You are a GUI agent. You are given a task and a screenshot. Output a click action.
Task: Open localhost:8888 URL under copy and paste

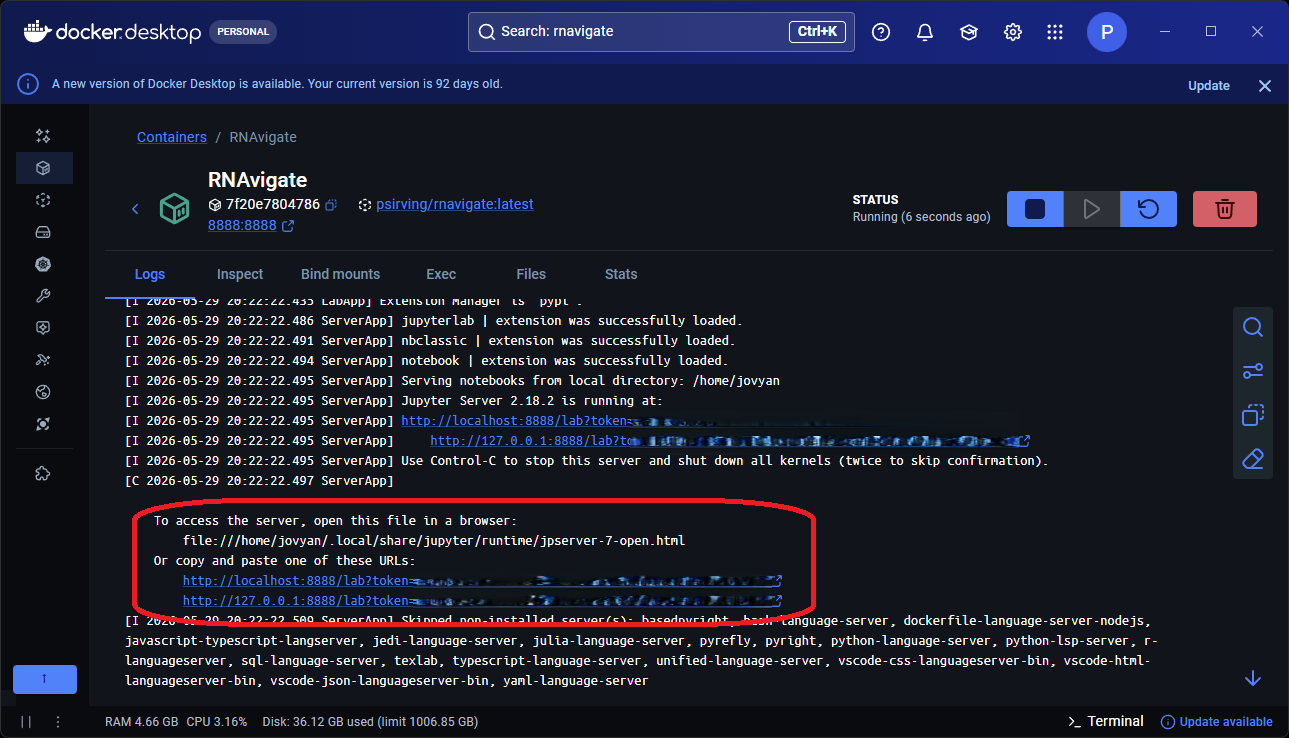point(482,581)
